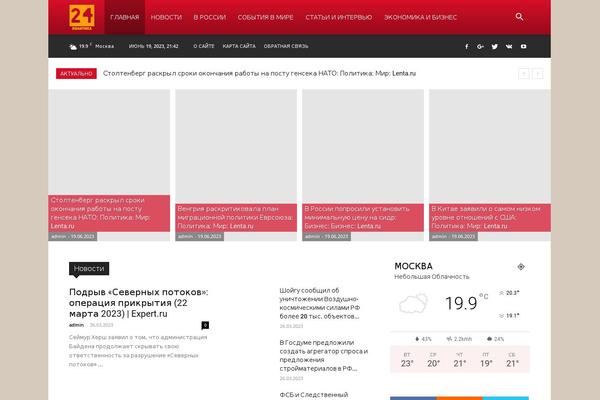Screen dimensions: 600x400
Task: Open the Экономика и бизнес menu item
Action: pos(420,17)
